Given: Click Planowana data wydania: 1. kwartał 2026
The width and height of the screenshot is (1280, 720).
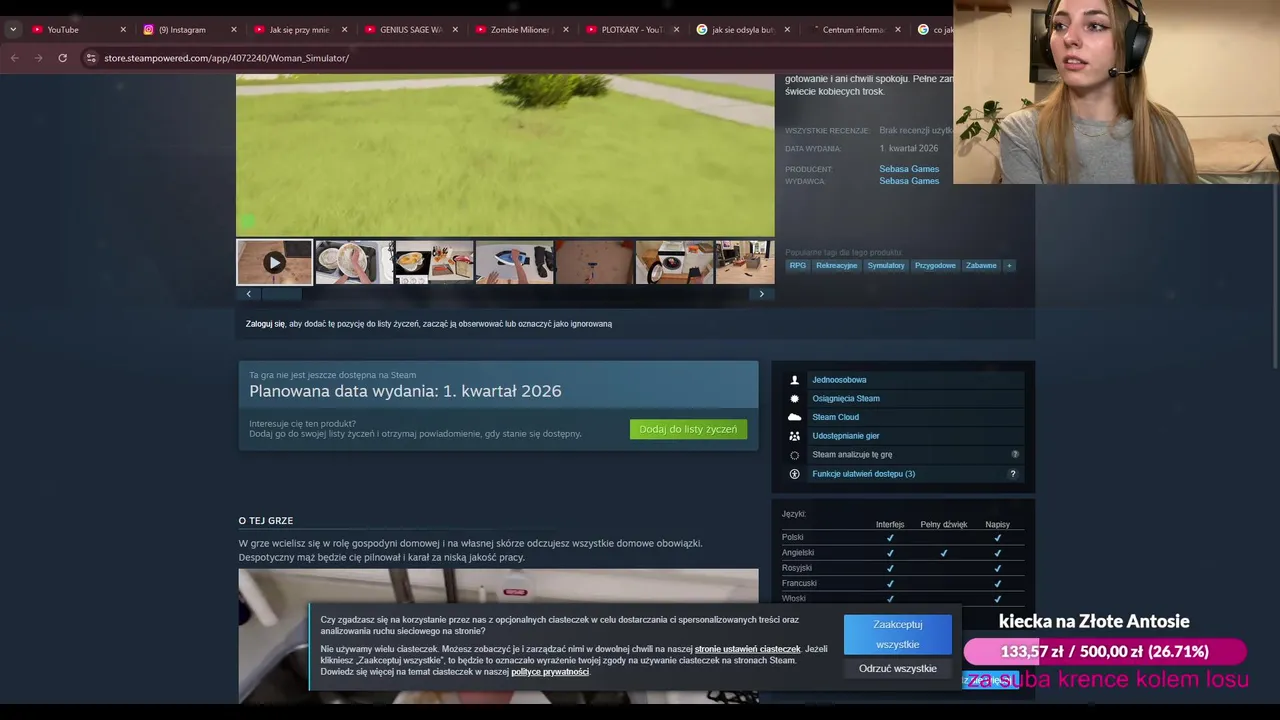Looking at the screenshot, I should click(x=405, y=391).
